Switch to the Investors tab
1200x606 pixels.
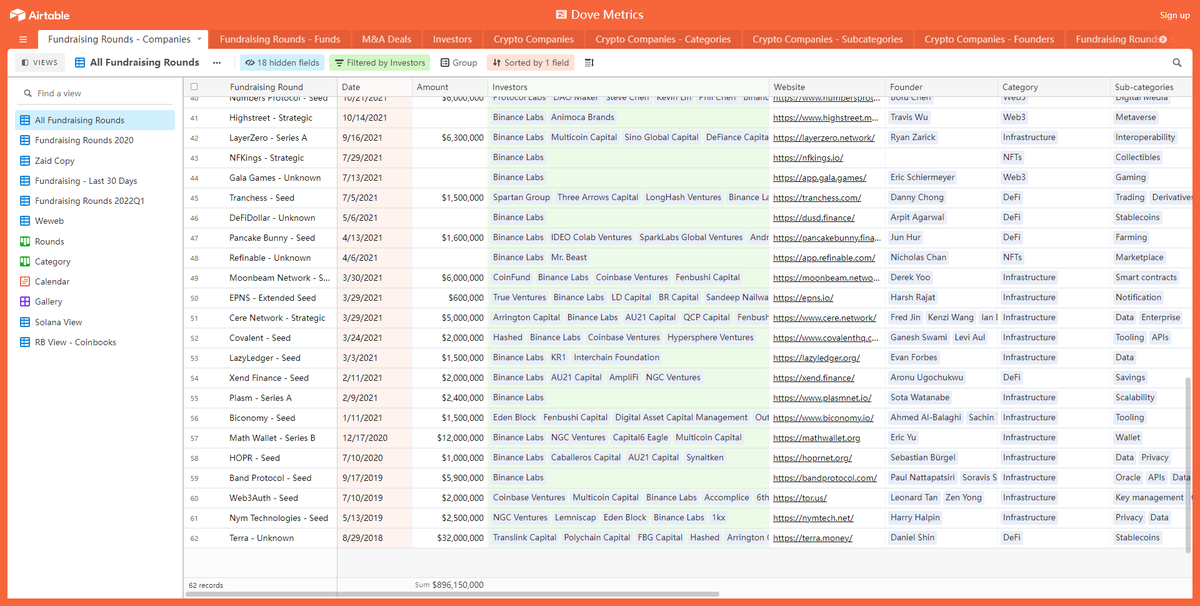452,39
